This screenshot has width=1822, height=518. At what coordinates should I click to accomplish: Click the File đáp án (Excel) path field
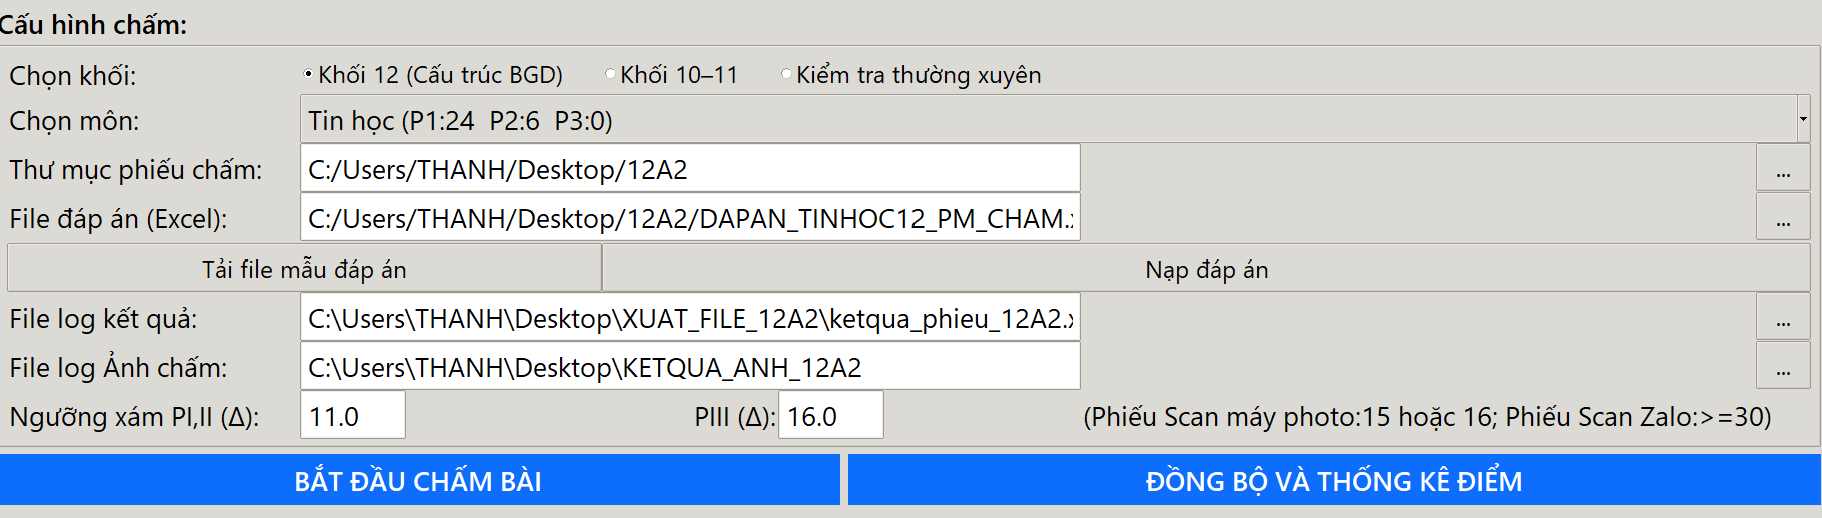[x=690, y=218]
